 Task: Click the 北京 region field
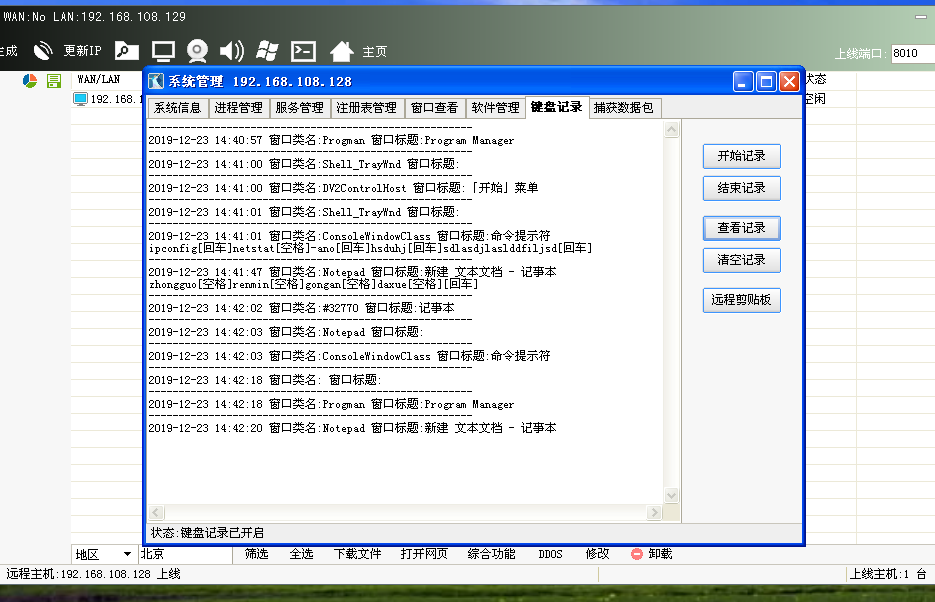(185, 554)
